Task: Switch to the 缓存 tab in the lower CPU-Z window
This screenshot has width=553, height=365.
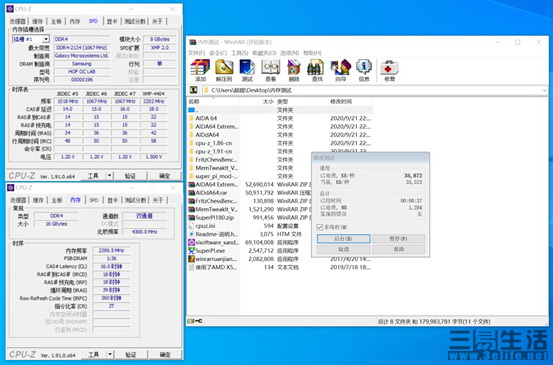Action: [38, 200]
